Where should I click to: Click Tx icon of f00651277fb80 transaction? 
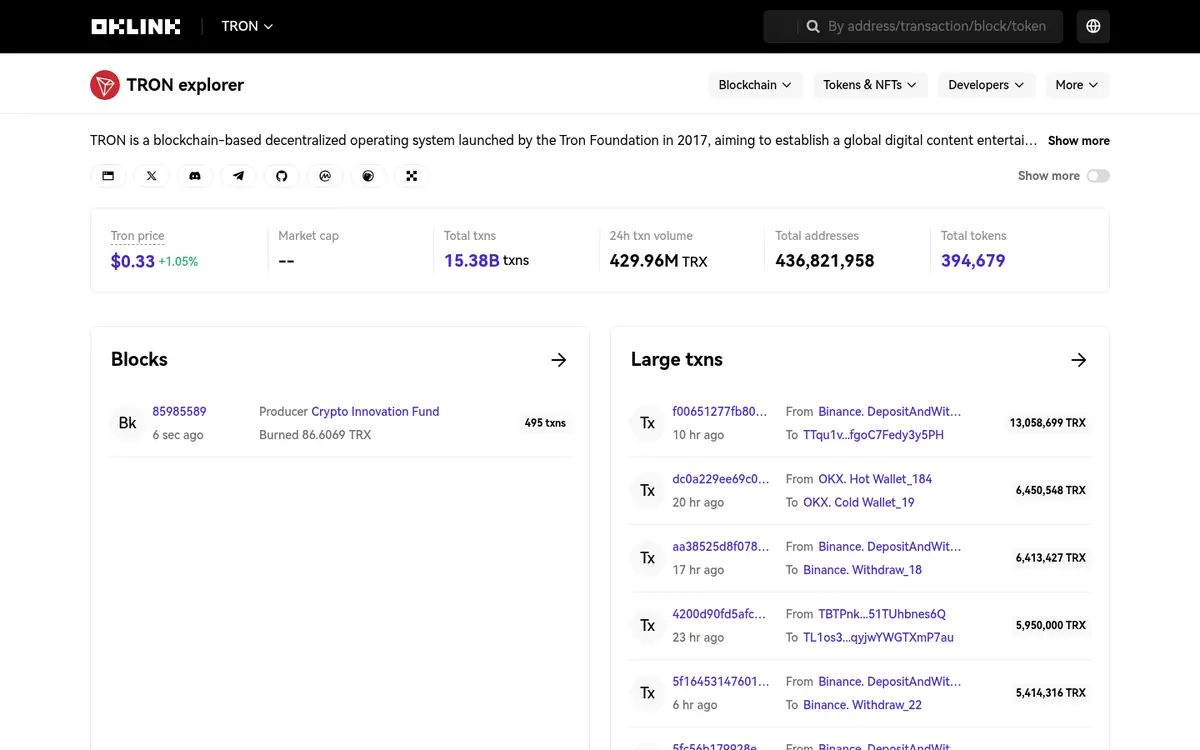click(x=648, y=423)
